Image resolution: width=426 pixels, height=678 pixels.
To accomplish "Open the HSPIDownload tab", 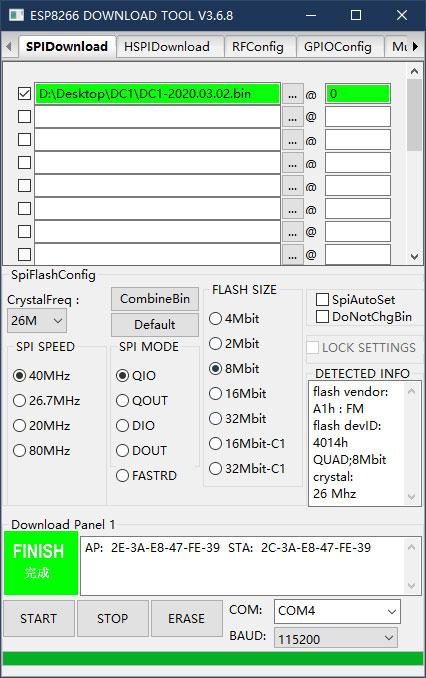I will coord(167,47).
